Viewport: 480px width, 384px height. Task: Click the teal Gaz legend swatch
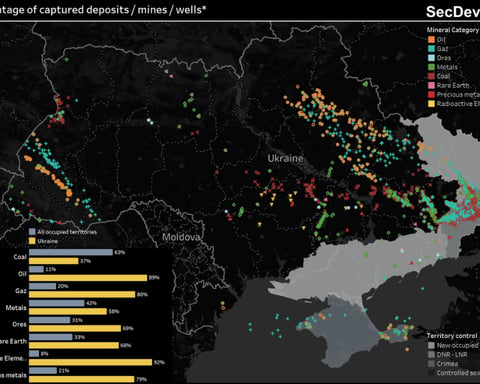click(x=431, y=49)
